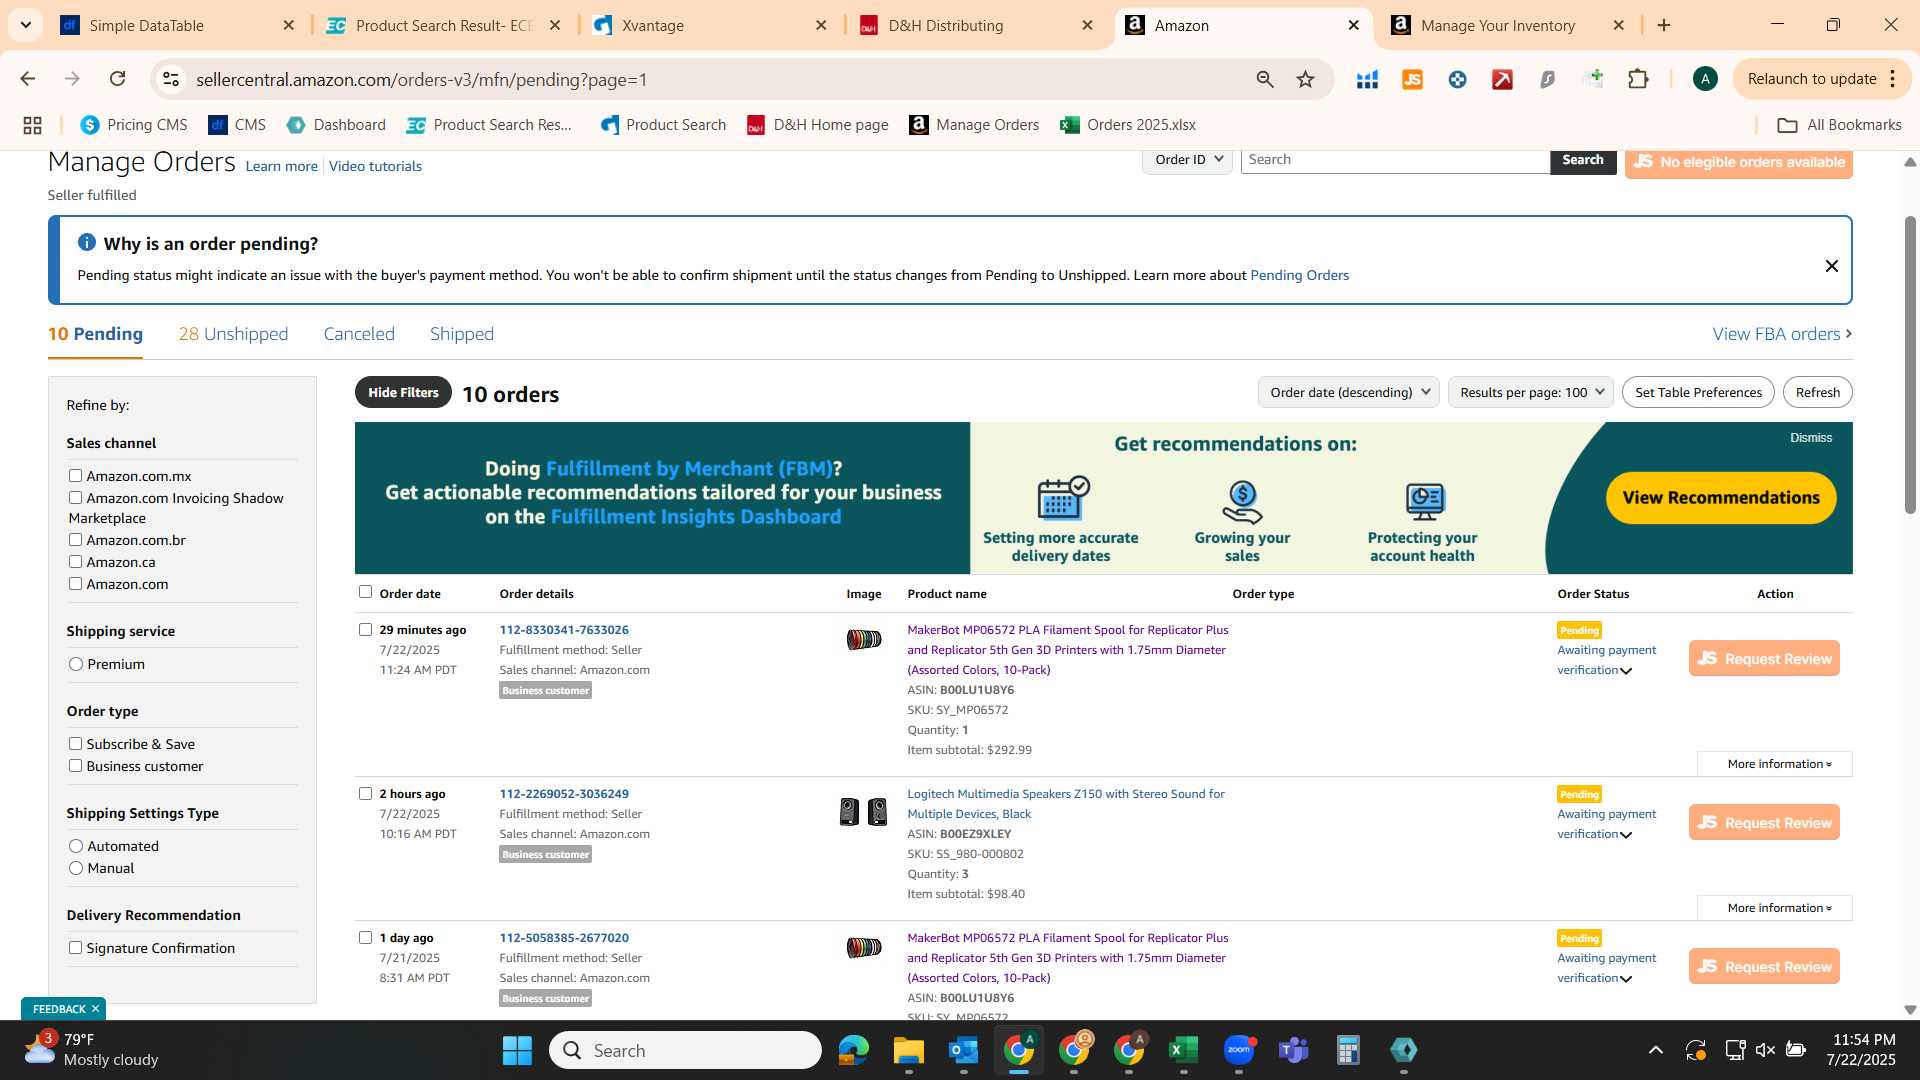Open order link 112-8330341-7633026
This screenshot has height=1080, width=1920.
(x=564, y=630)
